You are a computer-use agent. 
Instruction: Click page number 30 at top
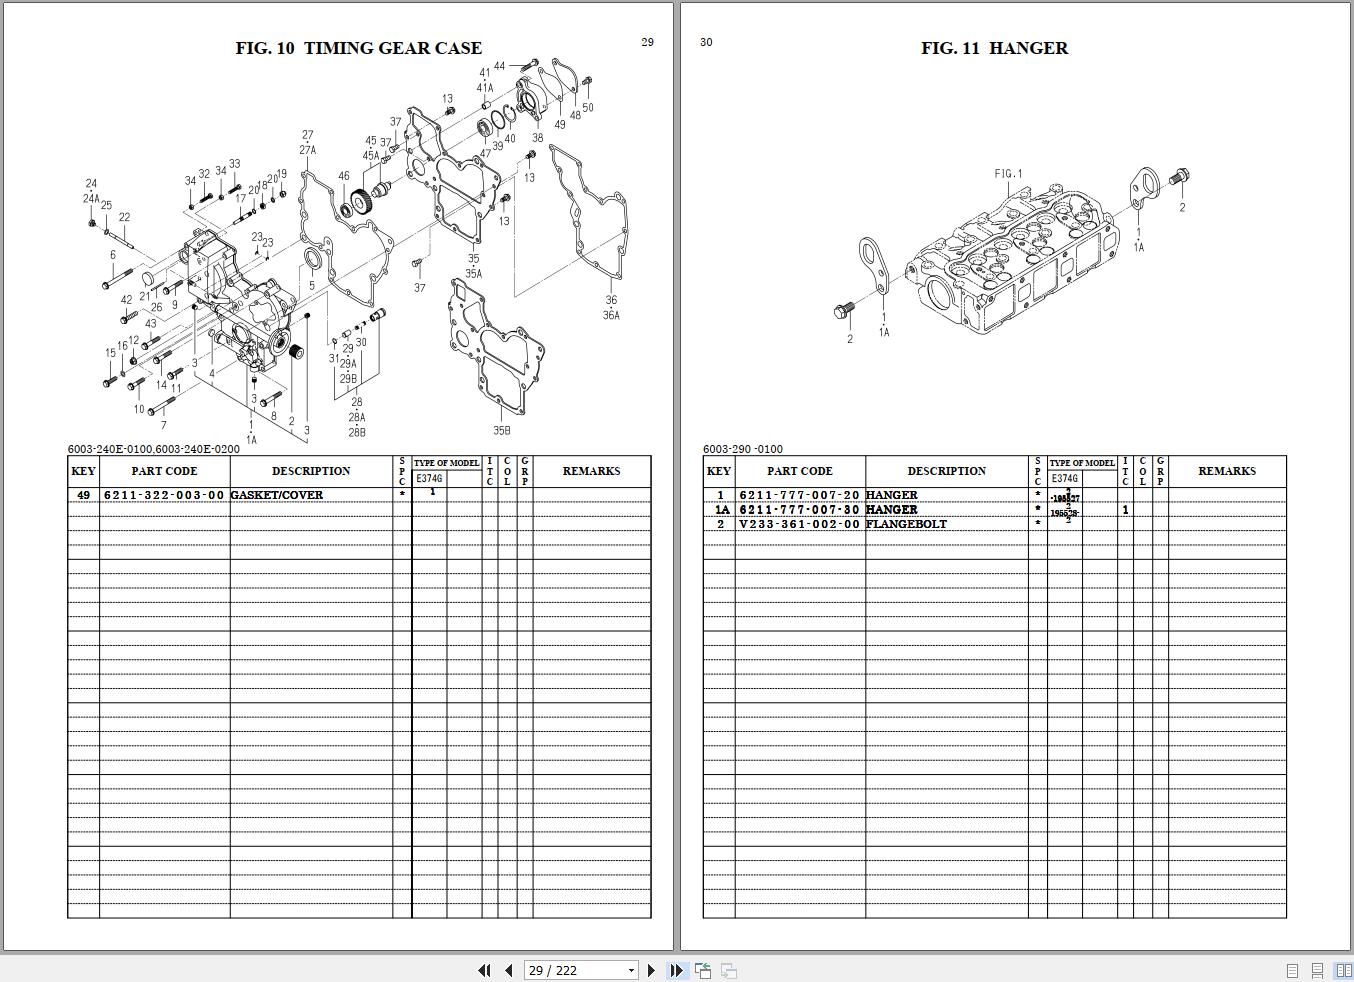click(x=706, y=42)
